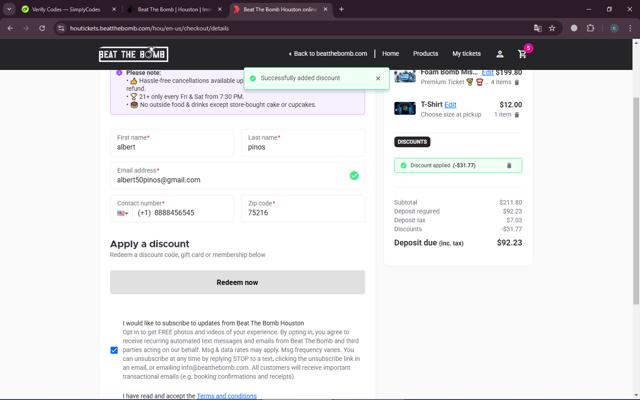The image size is (640, 400).
Task: Expand the country code flag dropdown
Action: [x=122, y=213]
